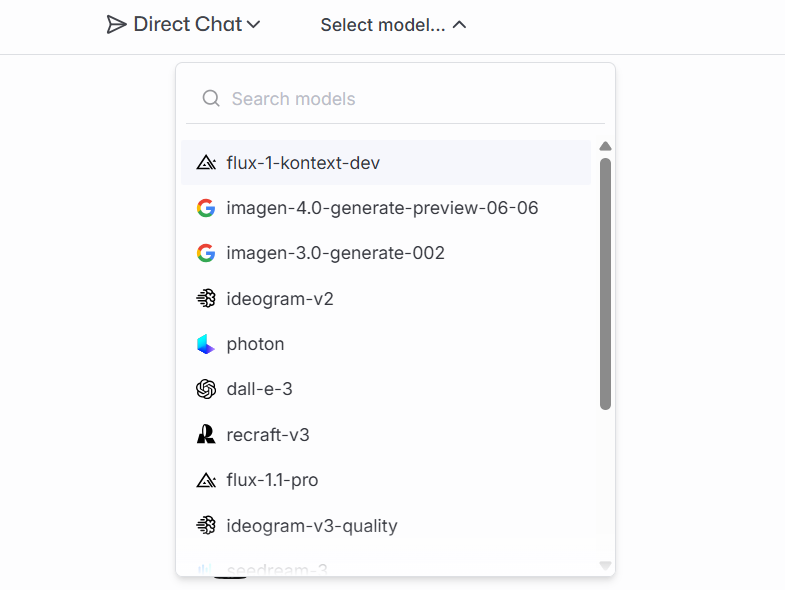Choose the photon model option
Viewport: 785px width, 590px height.
pos(255,344)
